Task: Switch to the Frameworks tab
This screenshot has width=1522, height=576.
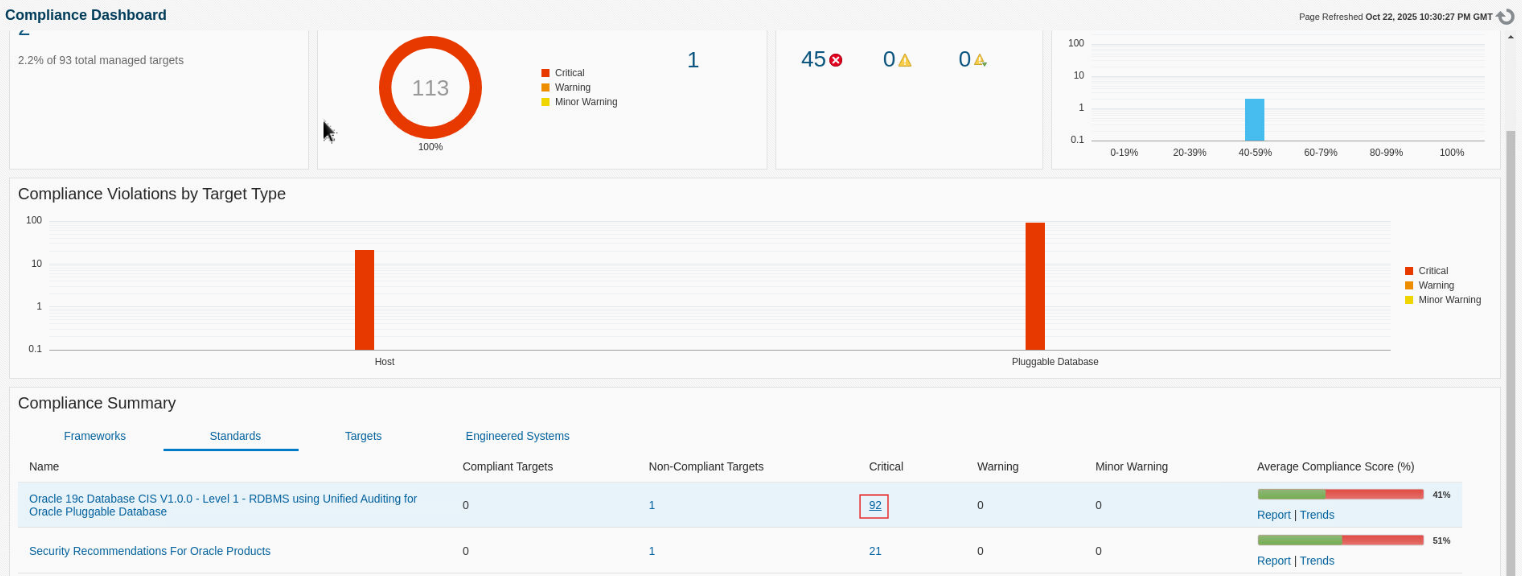Action: 95,436
